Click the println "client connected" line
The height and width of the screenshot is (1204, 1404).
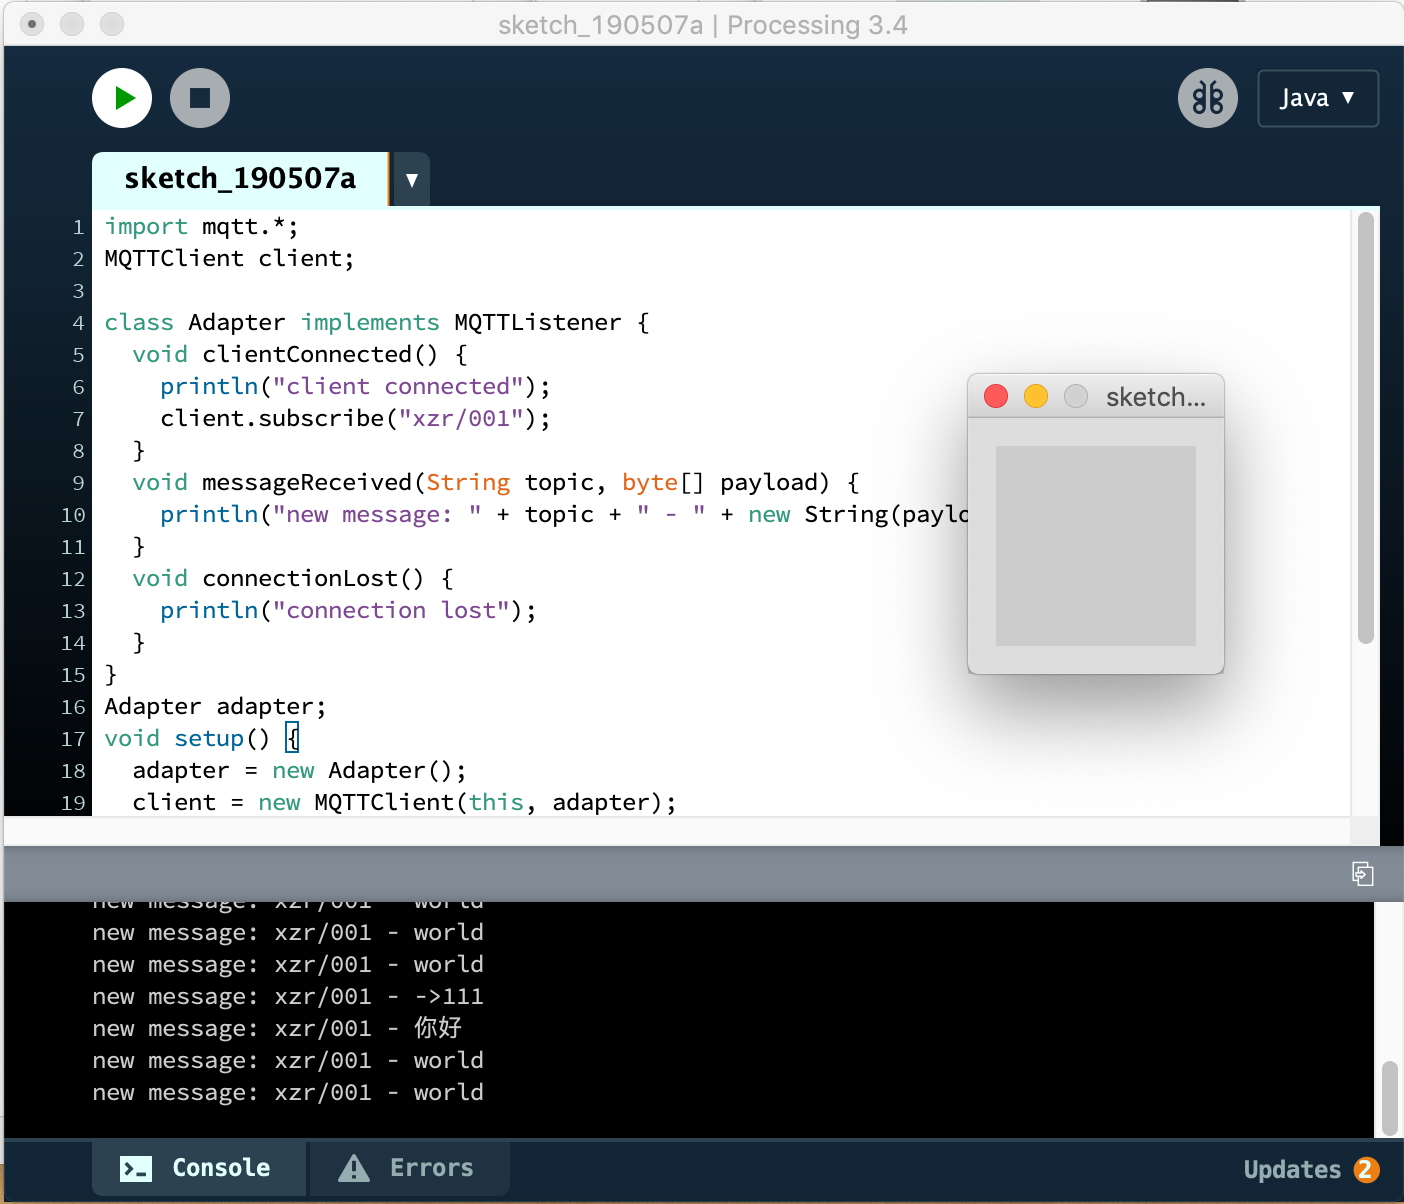pyautogui.click(x=355, y=387)
